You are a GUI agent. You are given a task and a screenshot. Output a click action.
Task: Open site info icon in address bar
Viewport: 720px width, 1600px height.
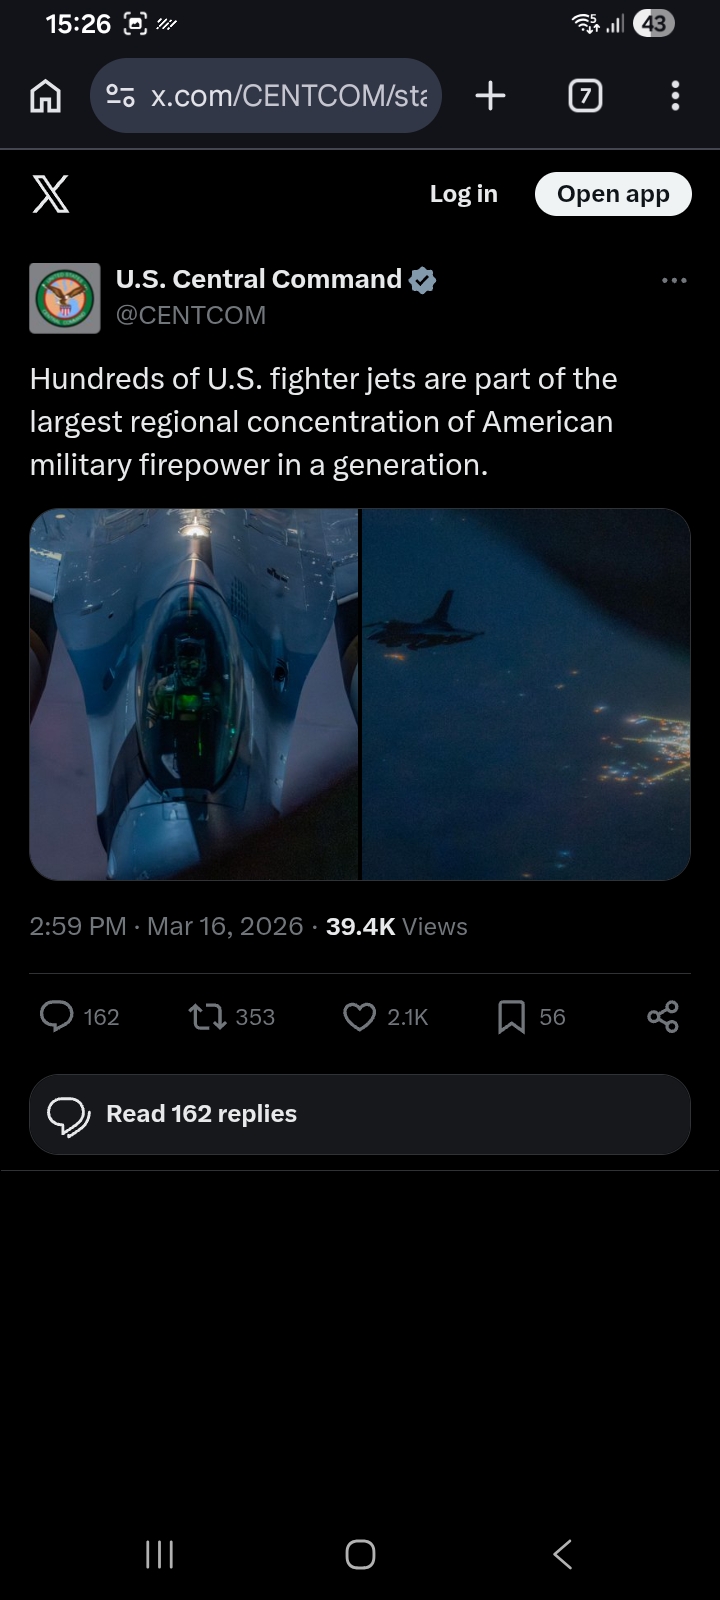121,96
